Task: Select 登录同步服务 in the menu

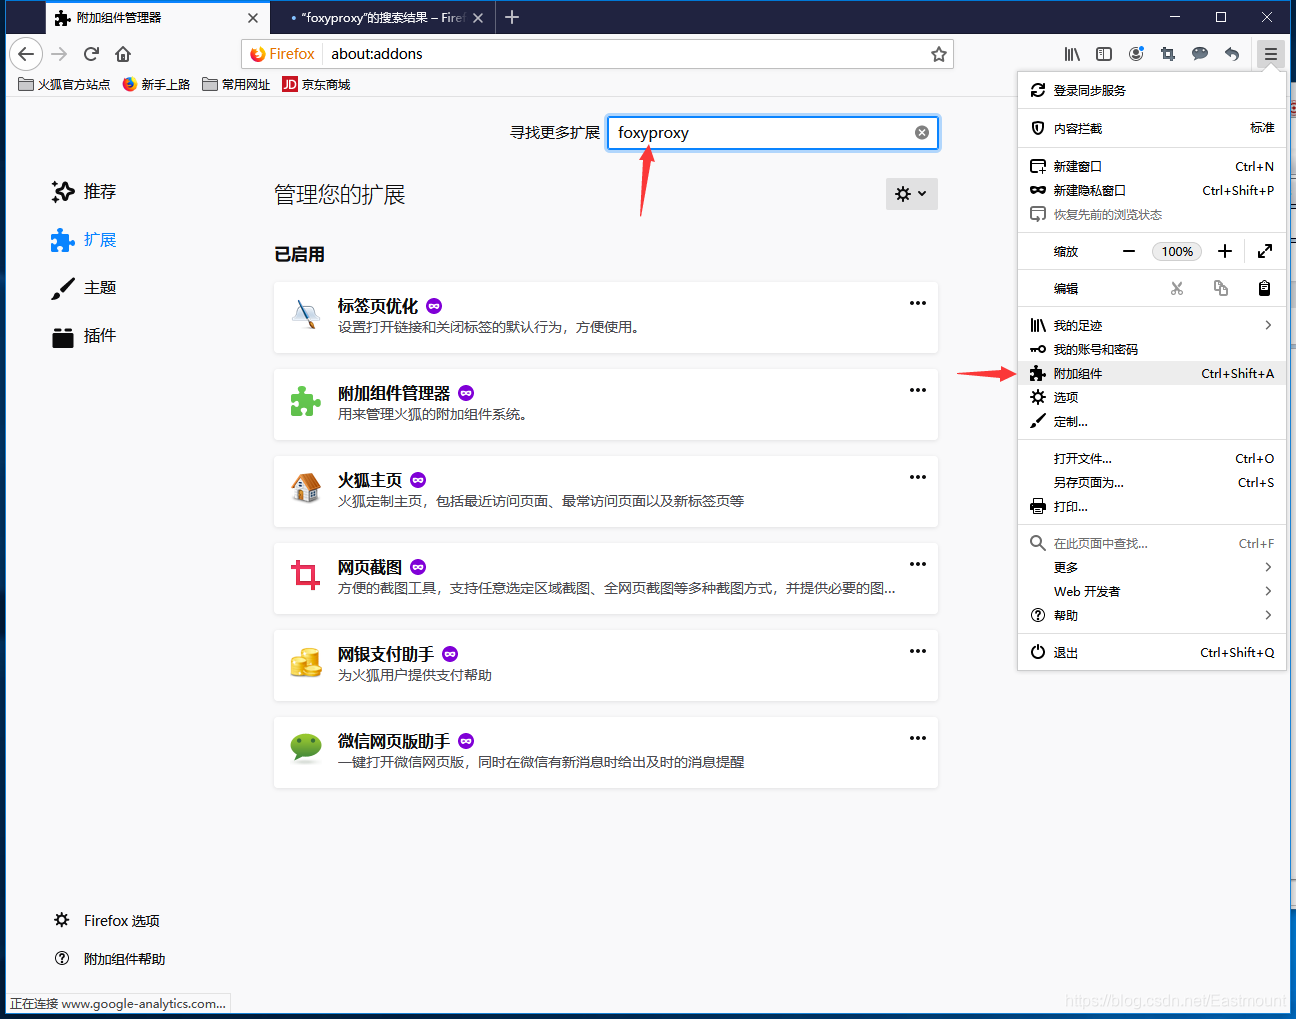Action: click(1152, 90)
